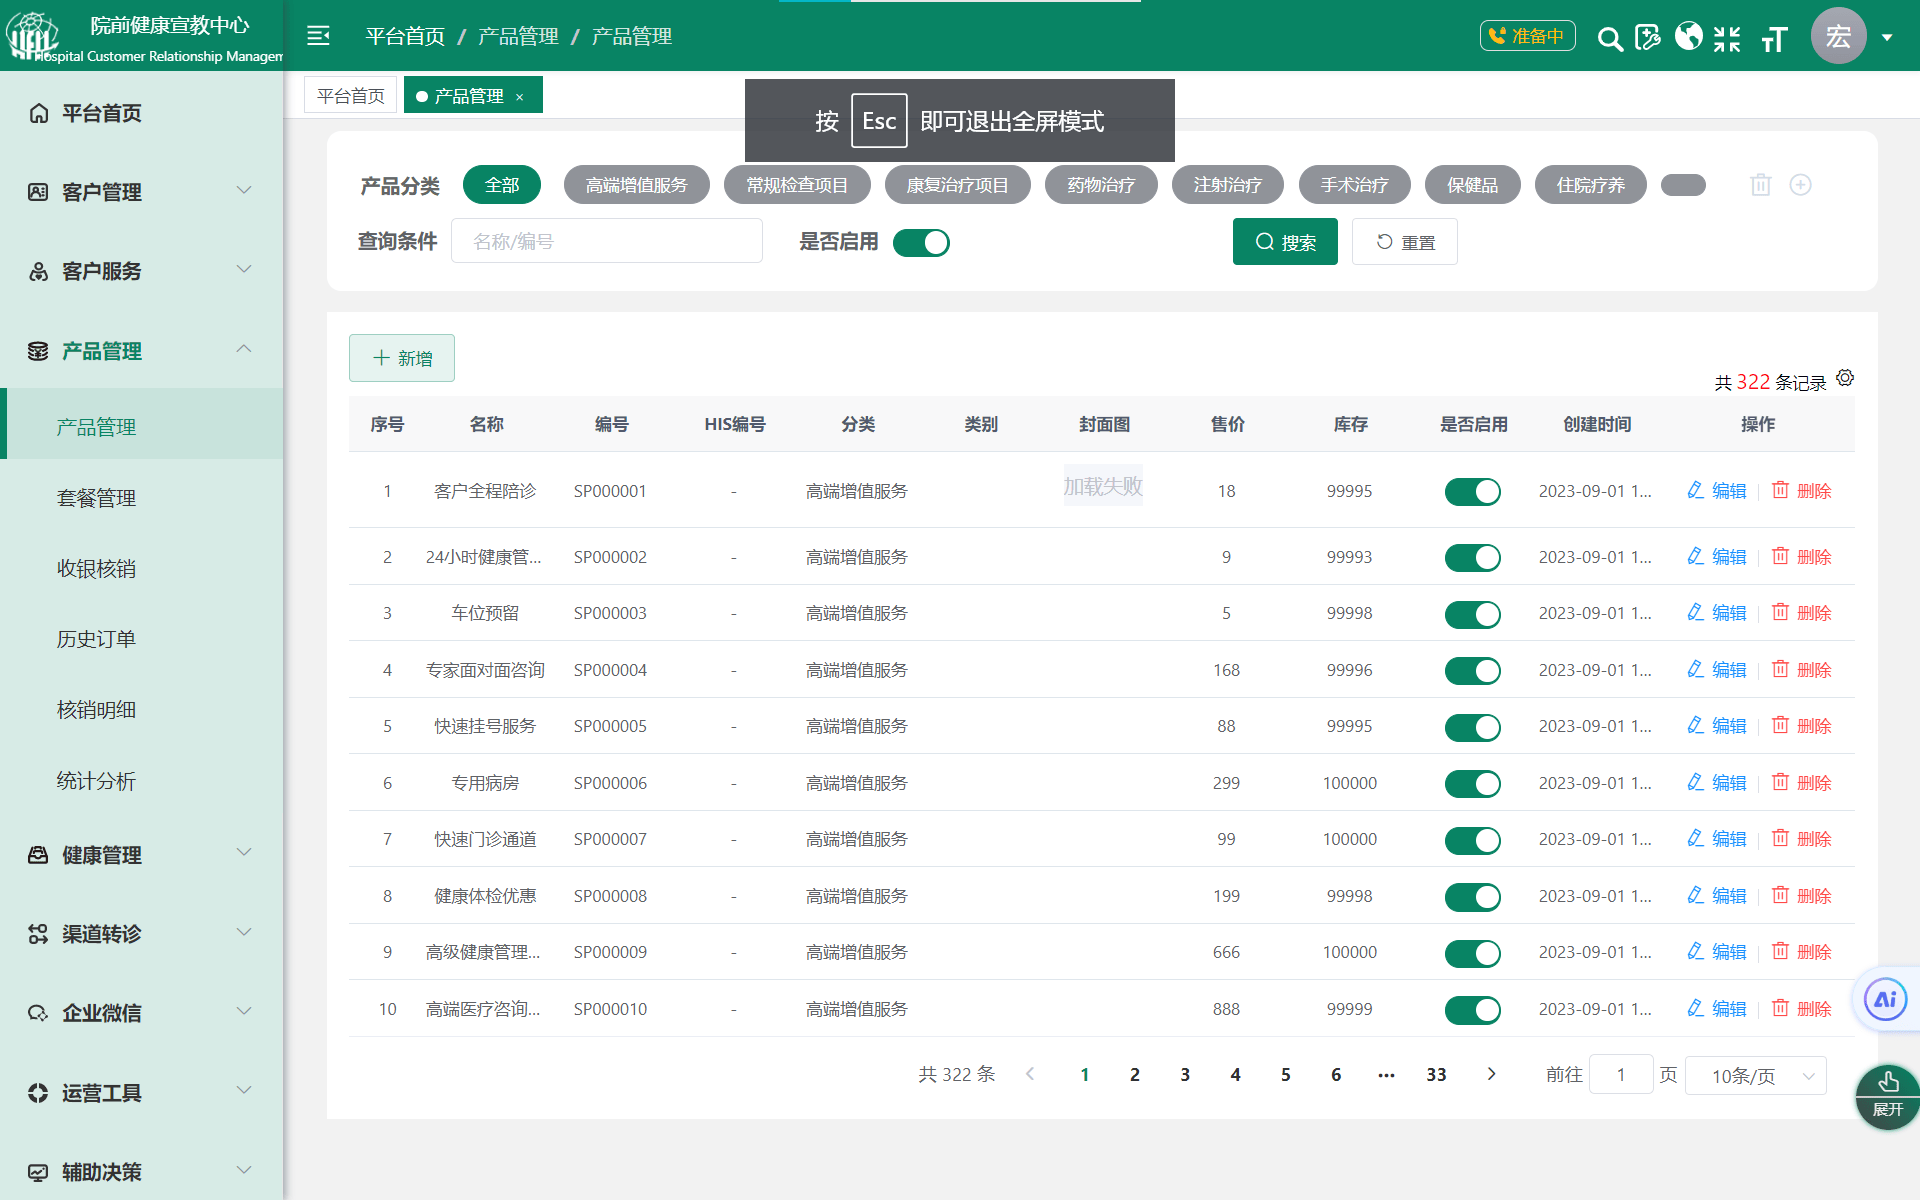
Task: Click the font size tT icon
Action: (1774, 38)
